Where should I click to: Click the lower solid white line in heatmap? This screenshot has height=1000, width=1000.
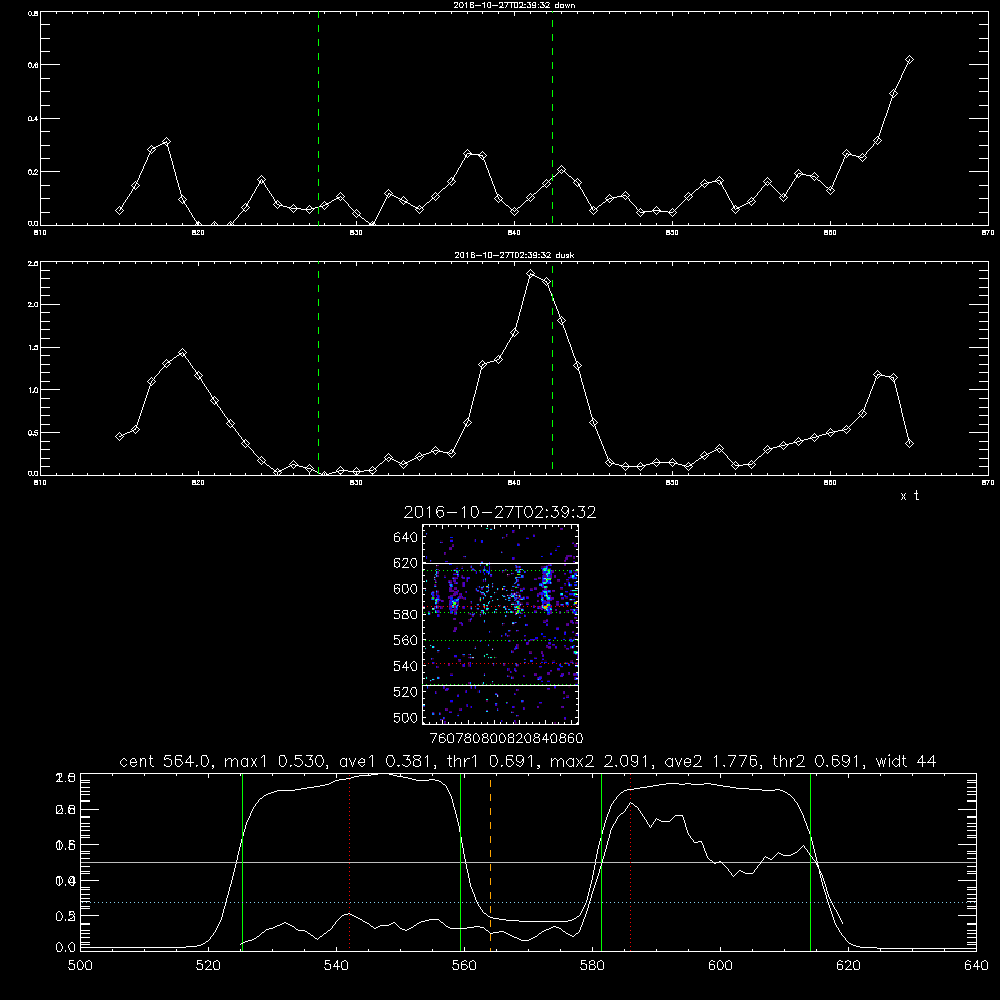click(500, 685)
